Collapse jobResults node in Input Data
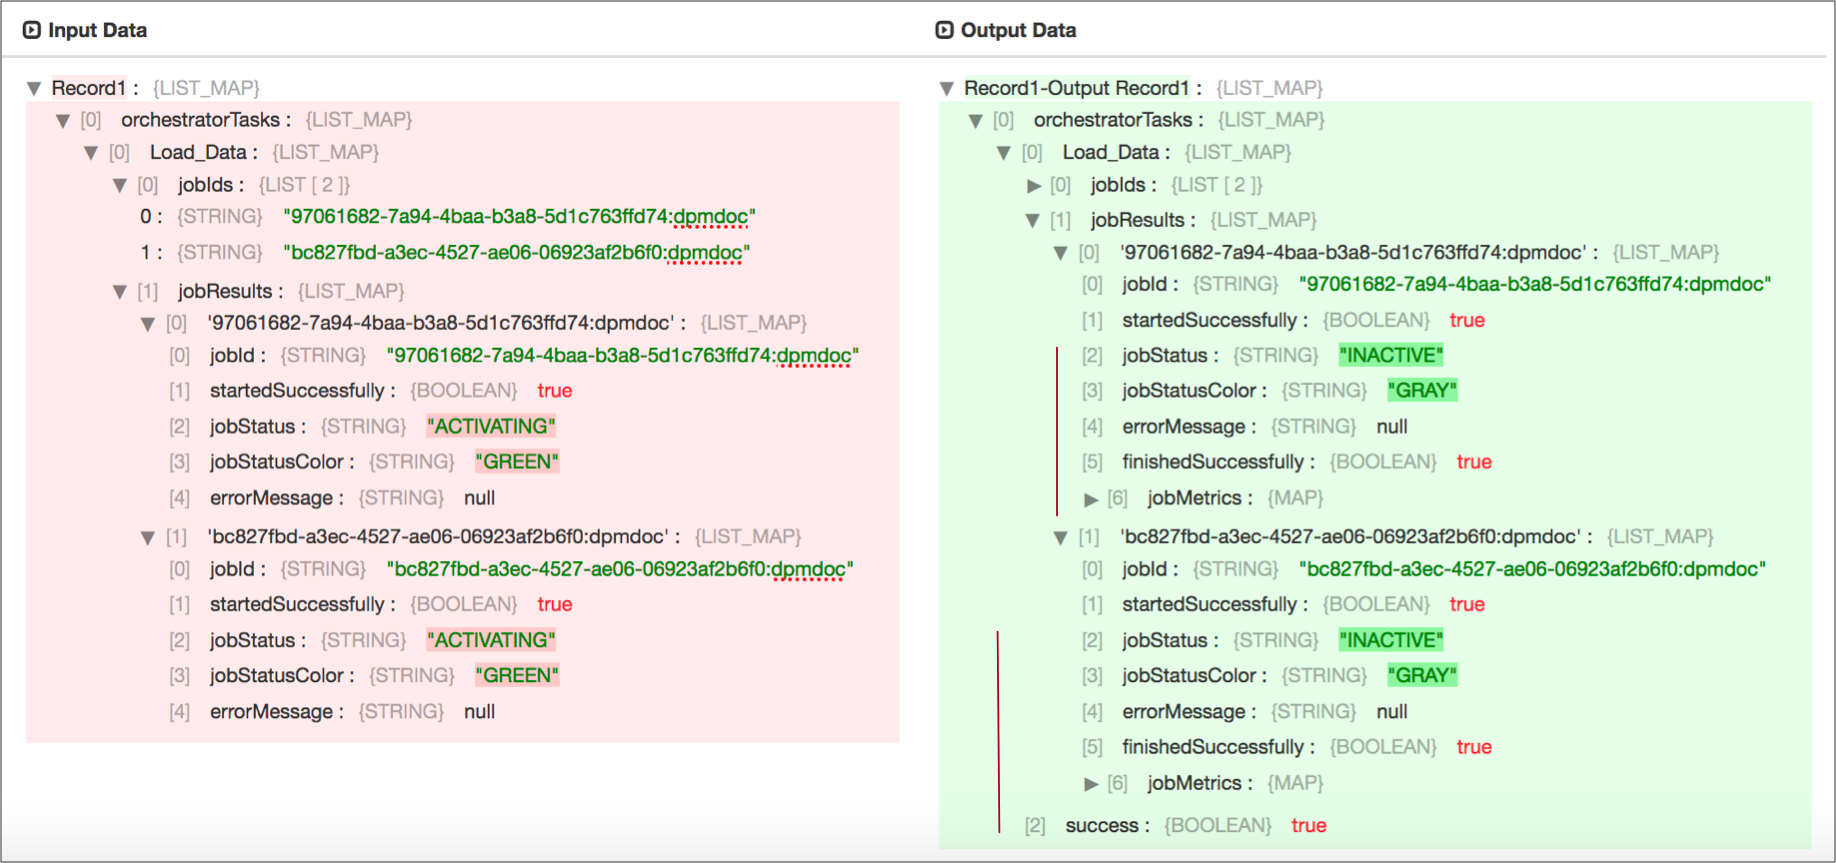This screenshot has height=863, width=1836. point(120,292)
